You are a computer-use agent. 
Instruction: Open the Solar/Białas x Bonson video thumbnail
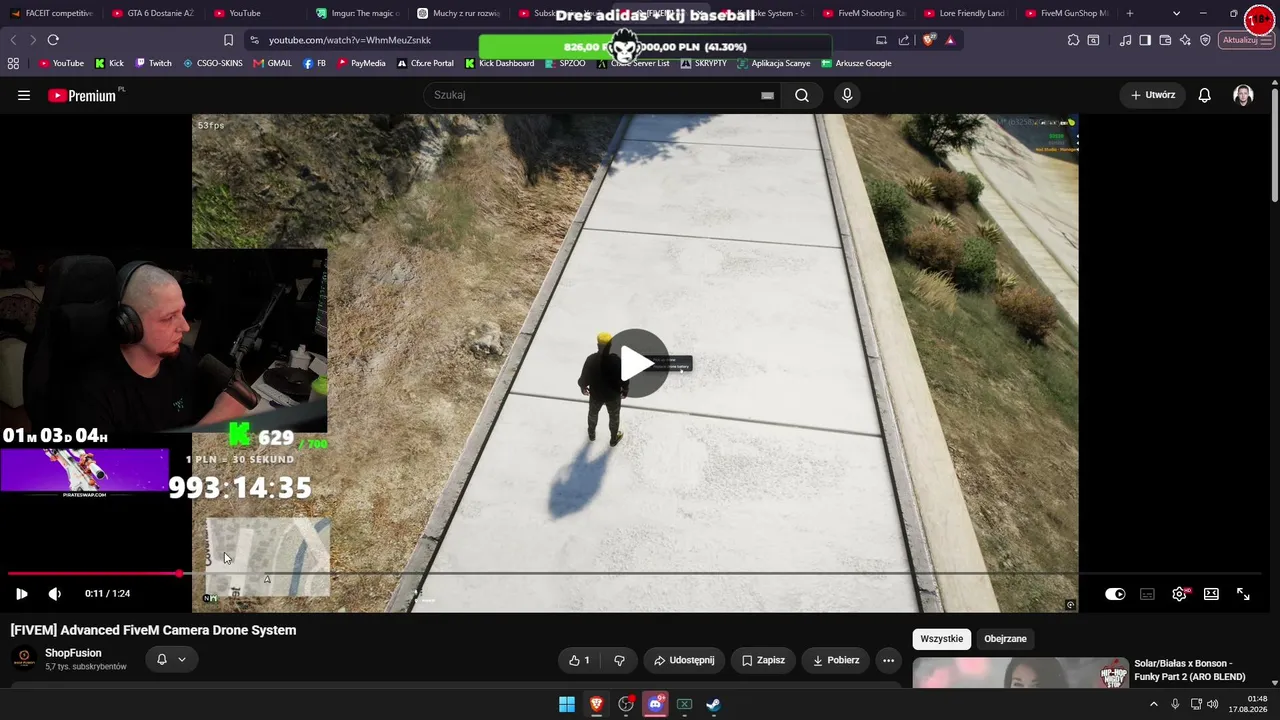[1020, 673]
